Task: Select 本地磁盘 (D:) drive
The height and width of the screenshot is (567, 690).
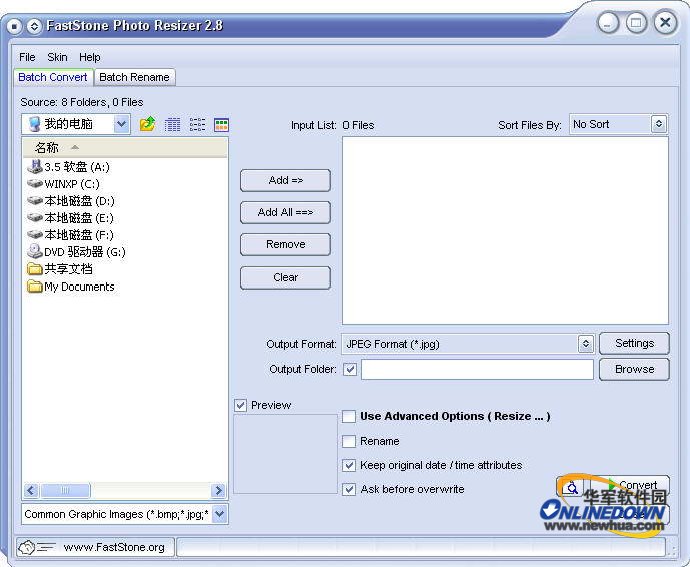Action: 71,201
